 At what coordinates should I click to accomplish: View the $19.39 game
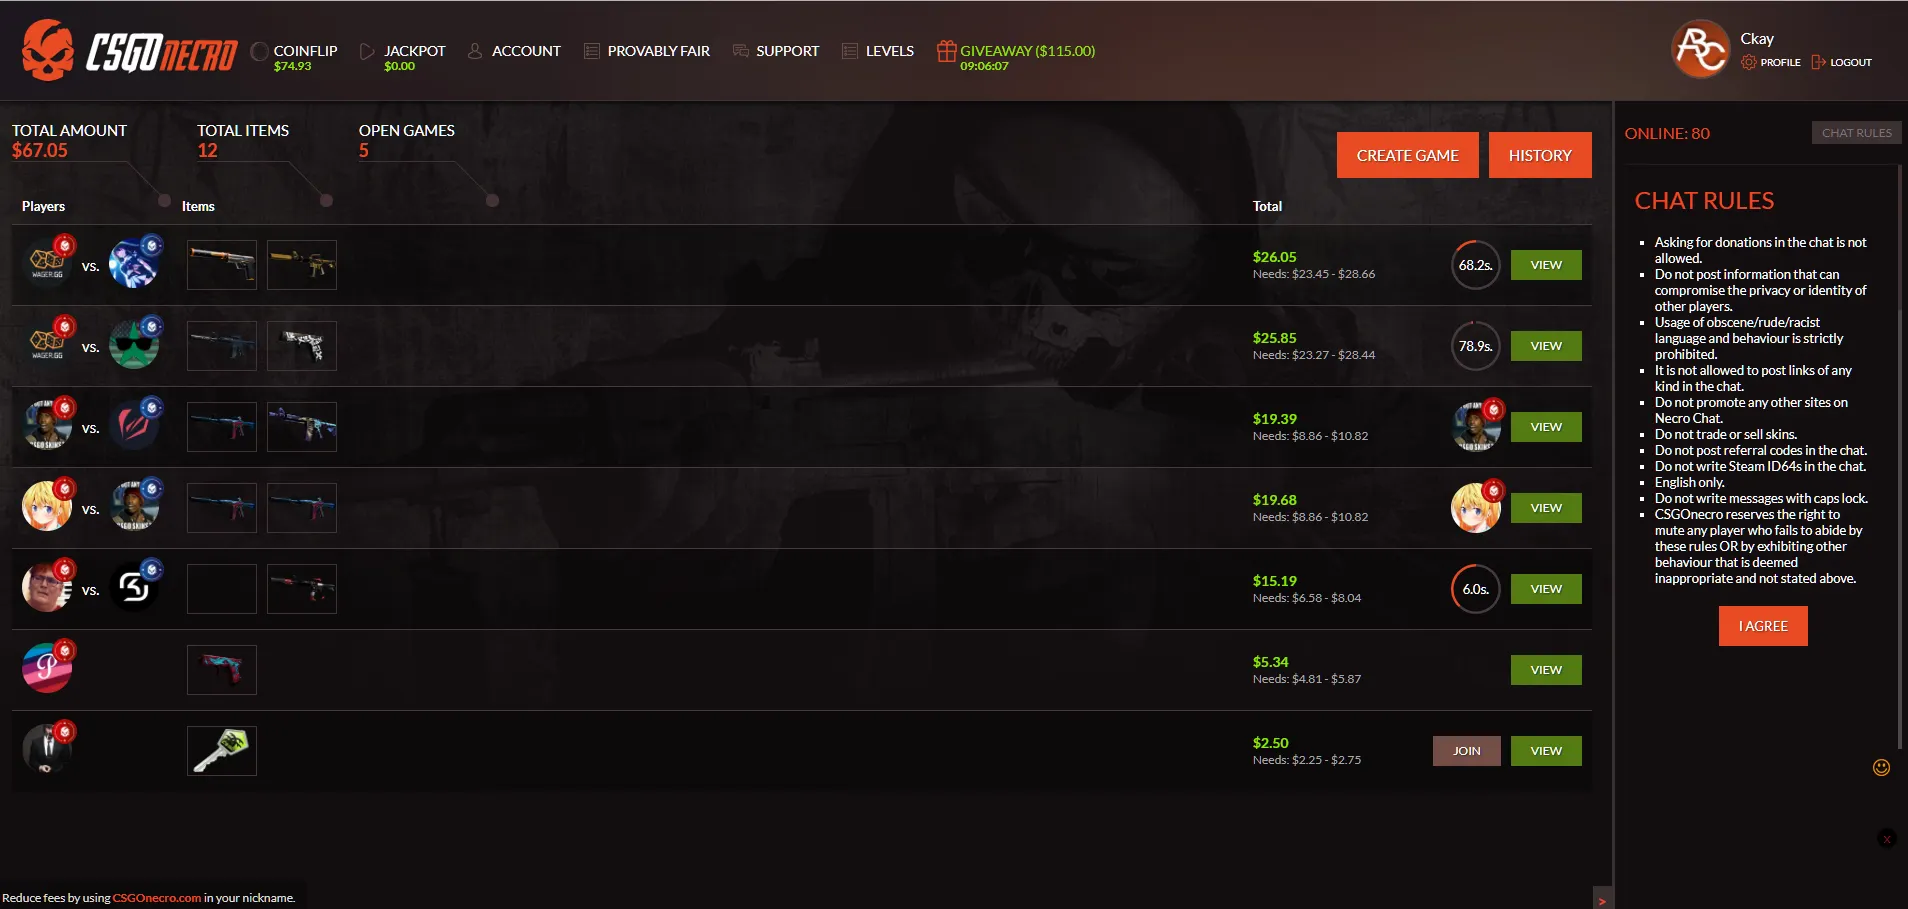click(1546, 427)
